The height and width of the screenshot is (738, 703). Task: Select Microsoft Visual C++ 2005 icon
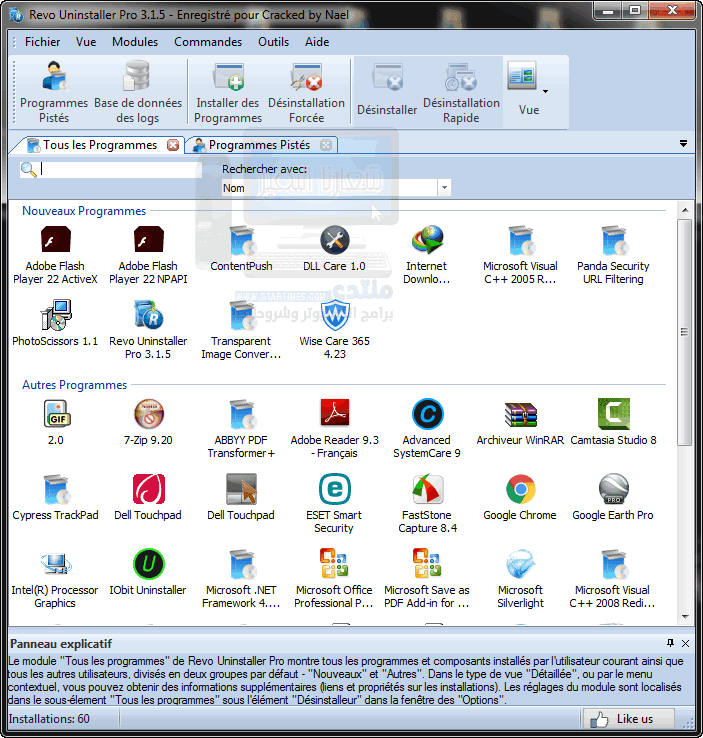click(x=520, y=255)
